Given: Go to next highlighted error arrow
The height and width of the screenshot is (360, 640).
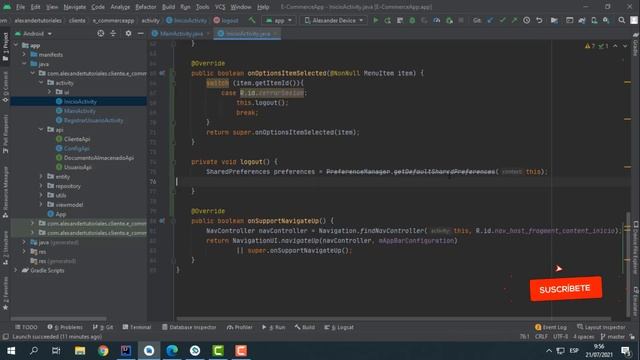Looking at the screenshot, I should coord(625,46).
